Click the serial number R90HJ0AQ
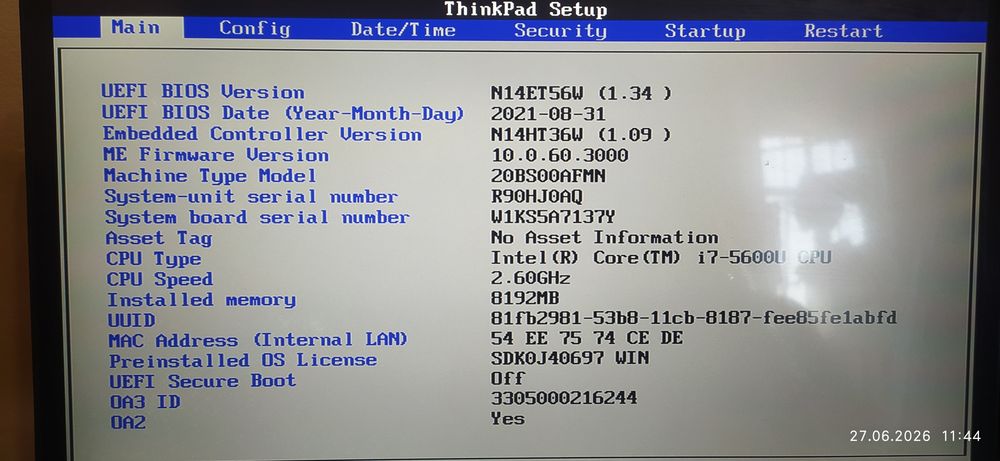 point(536,196)
